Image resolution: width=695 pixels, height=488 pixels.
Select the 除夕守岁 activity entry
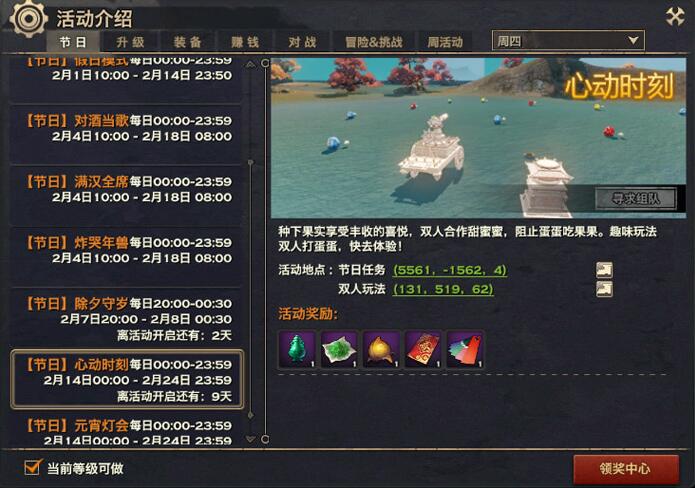[x=127, y=319]
